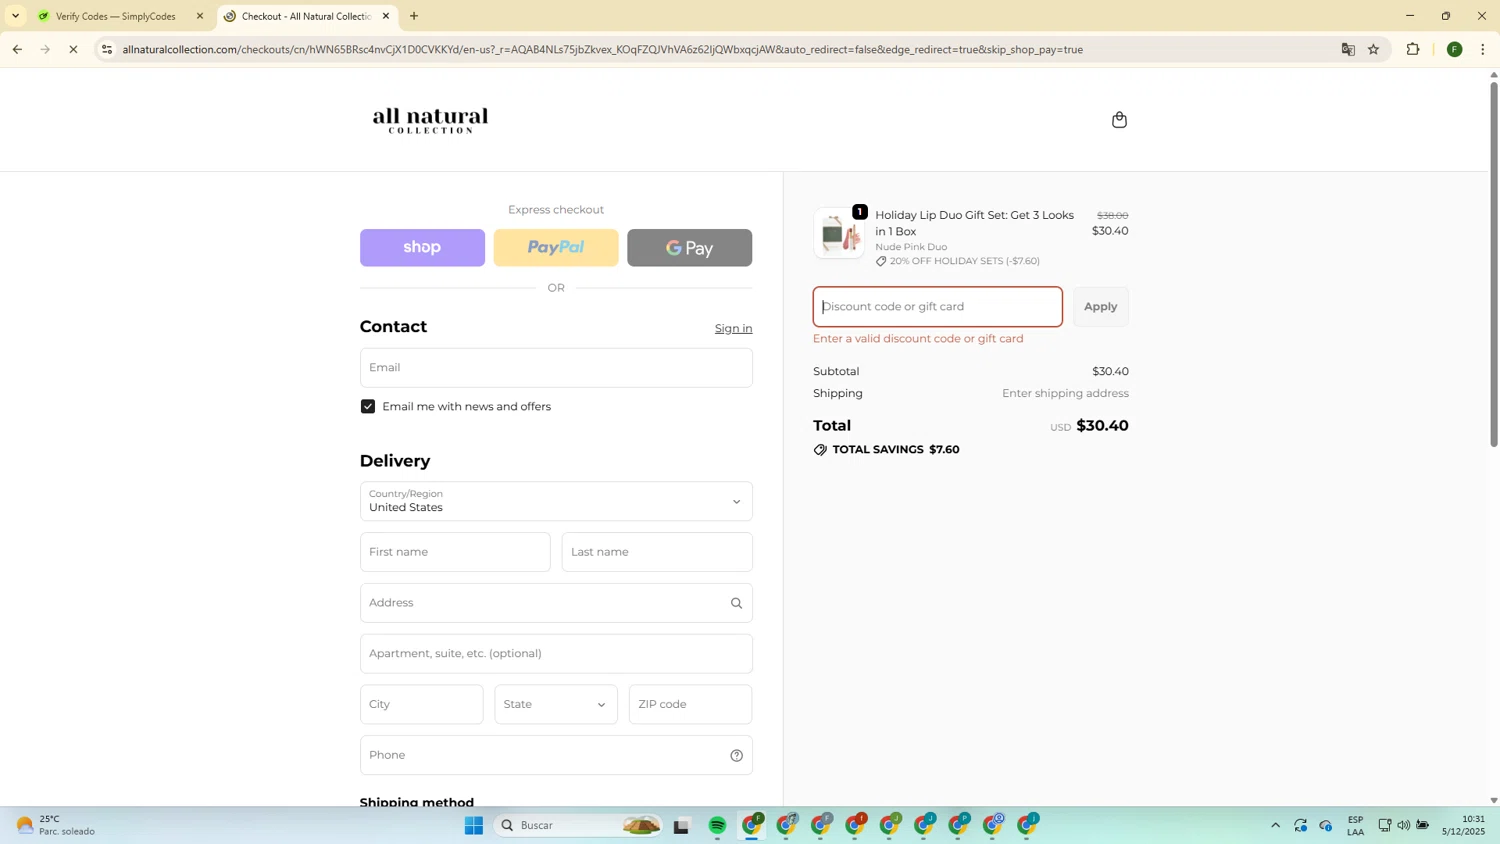
Task: Click the ZIP code field
Action: (x=690, y=704)
